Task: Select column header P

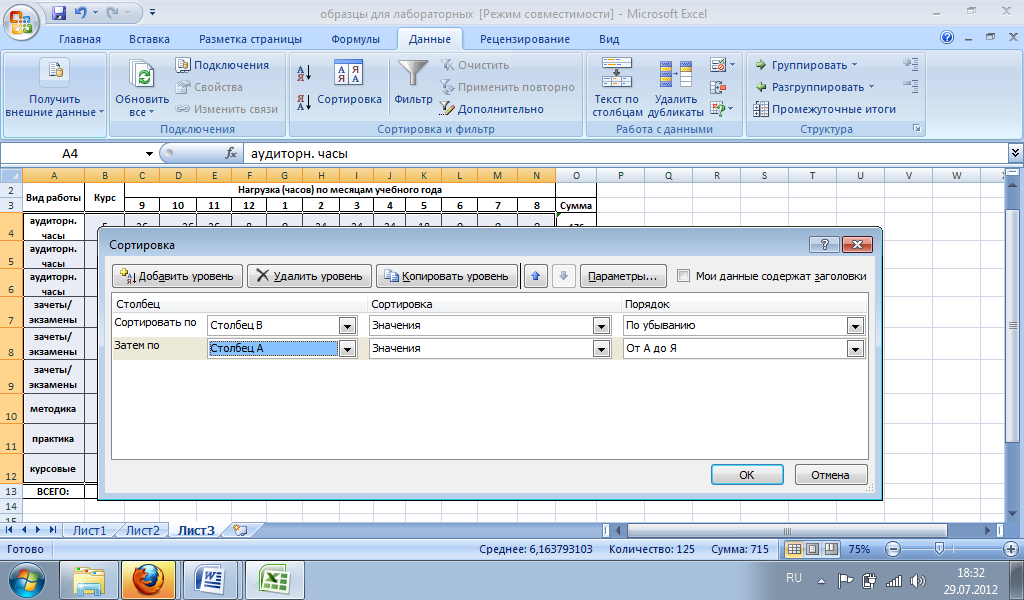Action: [x=620, y=175]
